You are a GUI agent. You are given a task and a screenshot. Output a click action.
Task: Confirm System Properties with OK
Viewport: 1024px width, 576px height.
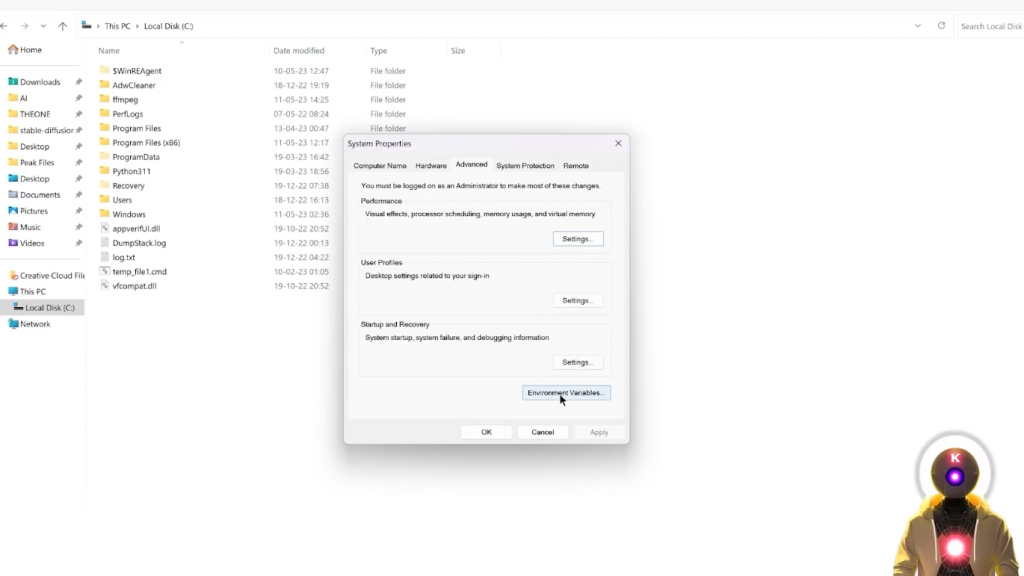coord(487,432)
